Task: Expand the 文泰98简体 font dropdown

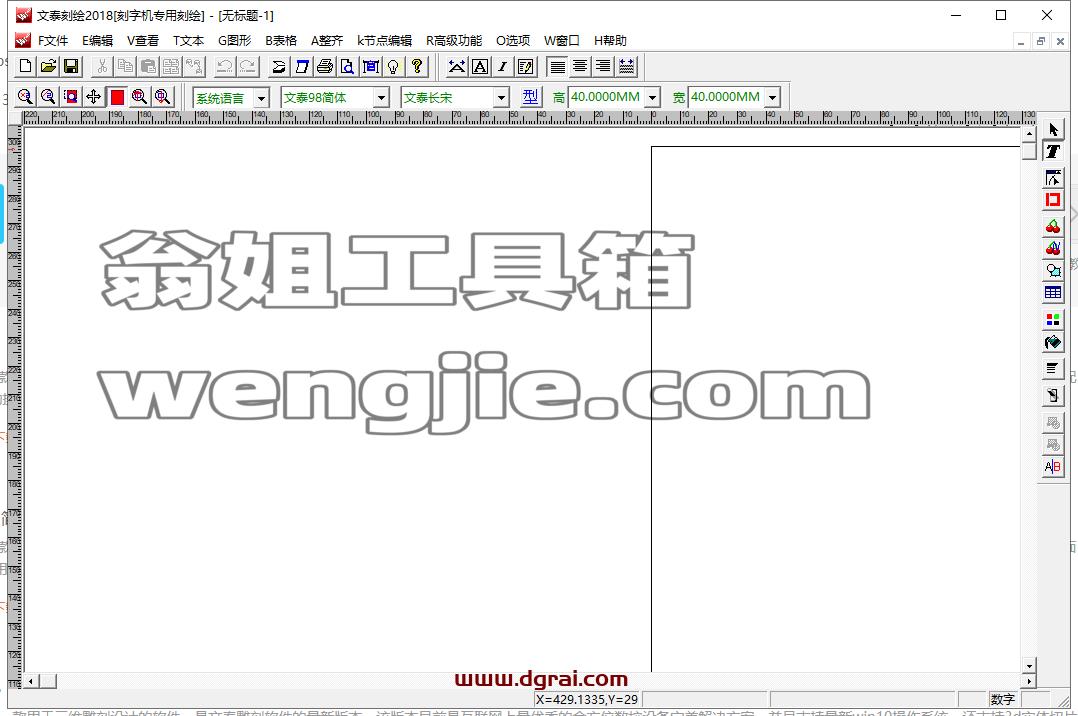Action: coord(382,98)
